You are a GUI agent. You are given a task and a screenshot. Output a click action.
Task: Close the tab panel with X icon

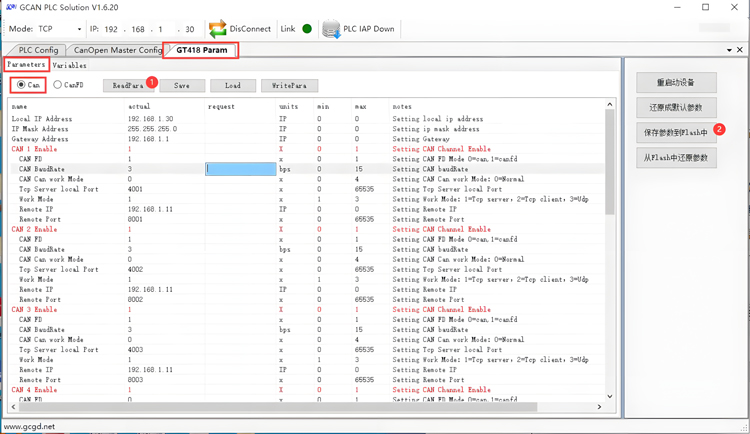tap(740, 50)
